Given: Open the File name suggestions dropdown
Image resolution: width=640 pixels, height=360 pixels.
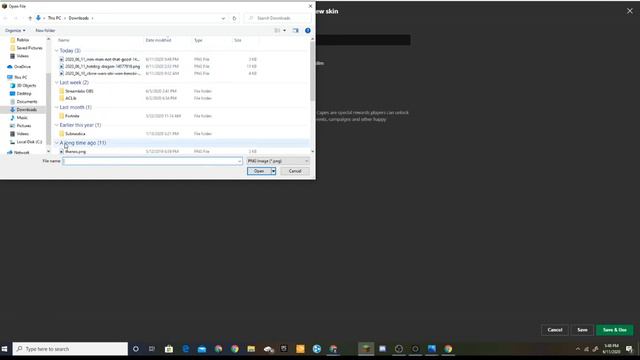Looking at the screenshot, I should [x=239, y=161].
